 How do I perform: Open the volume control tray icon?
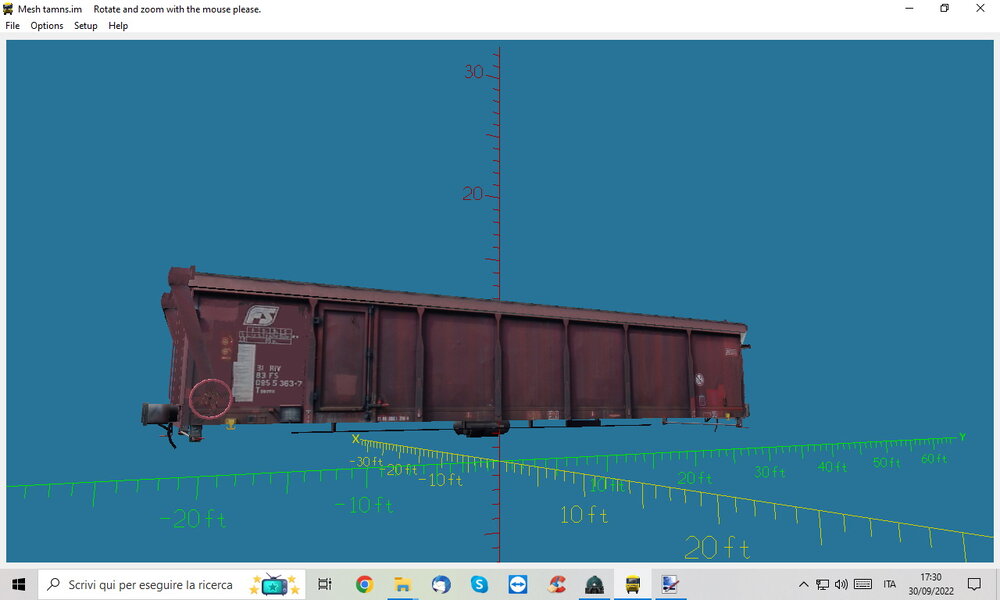841,584
